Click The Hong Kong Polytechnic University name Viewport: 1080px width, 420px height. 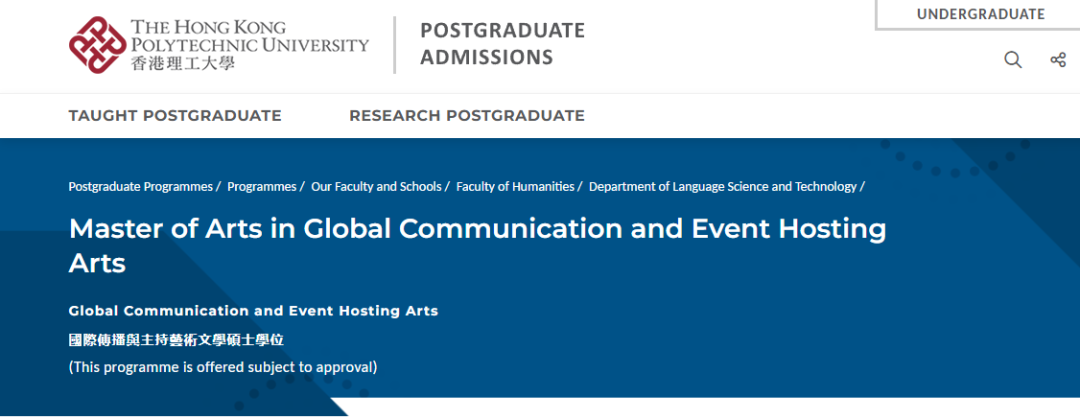249,36
